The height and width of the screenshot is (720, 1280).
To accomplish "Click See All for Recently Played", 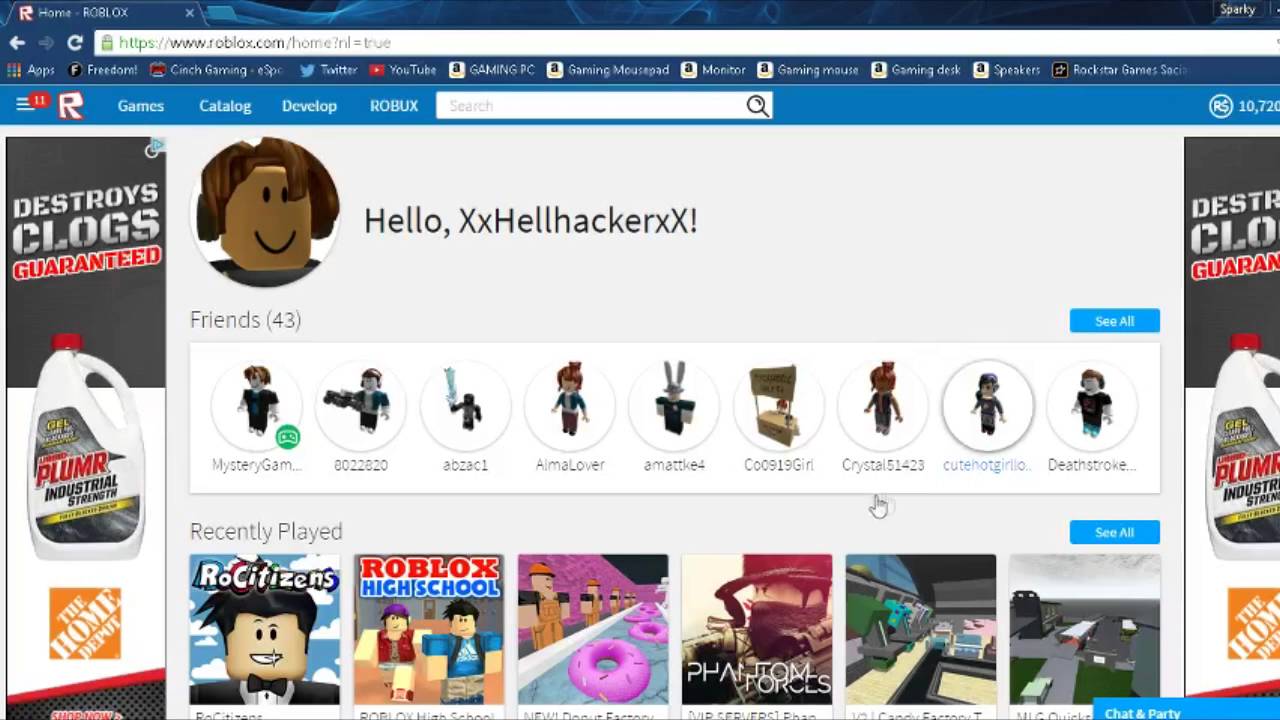I will coord(1114,532).
